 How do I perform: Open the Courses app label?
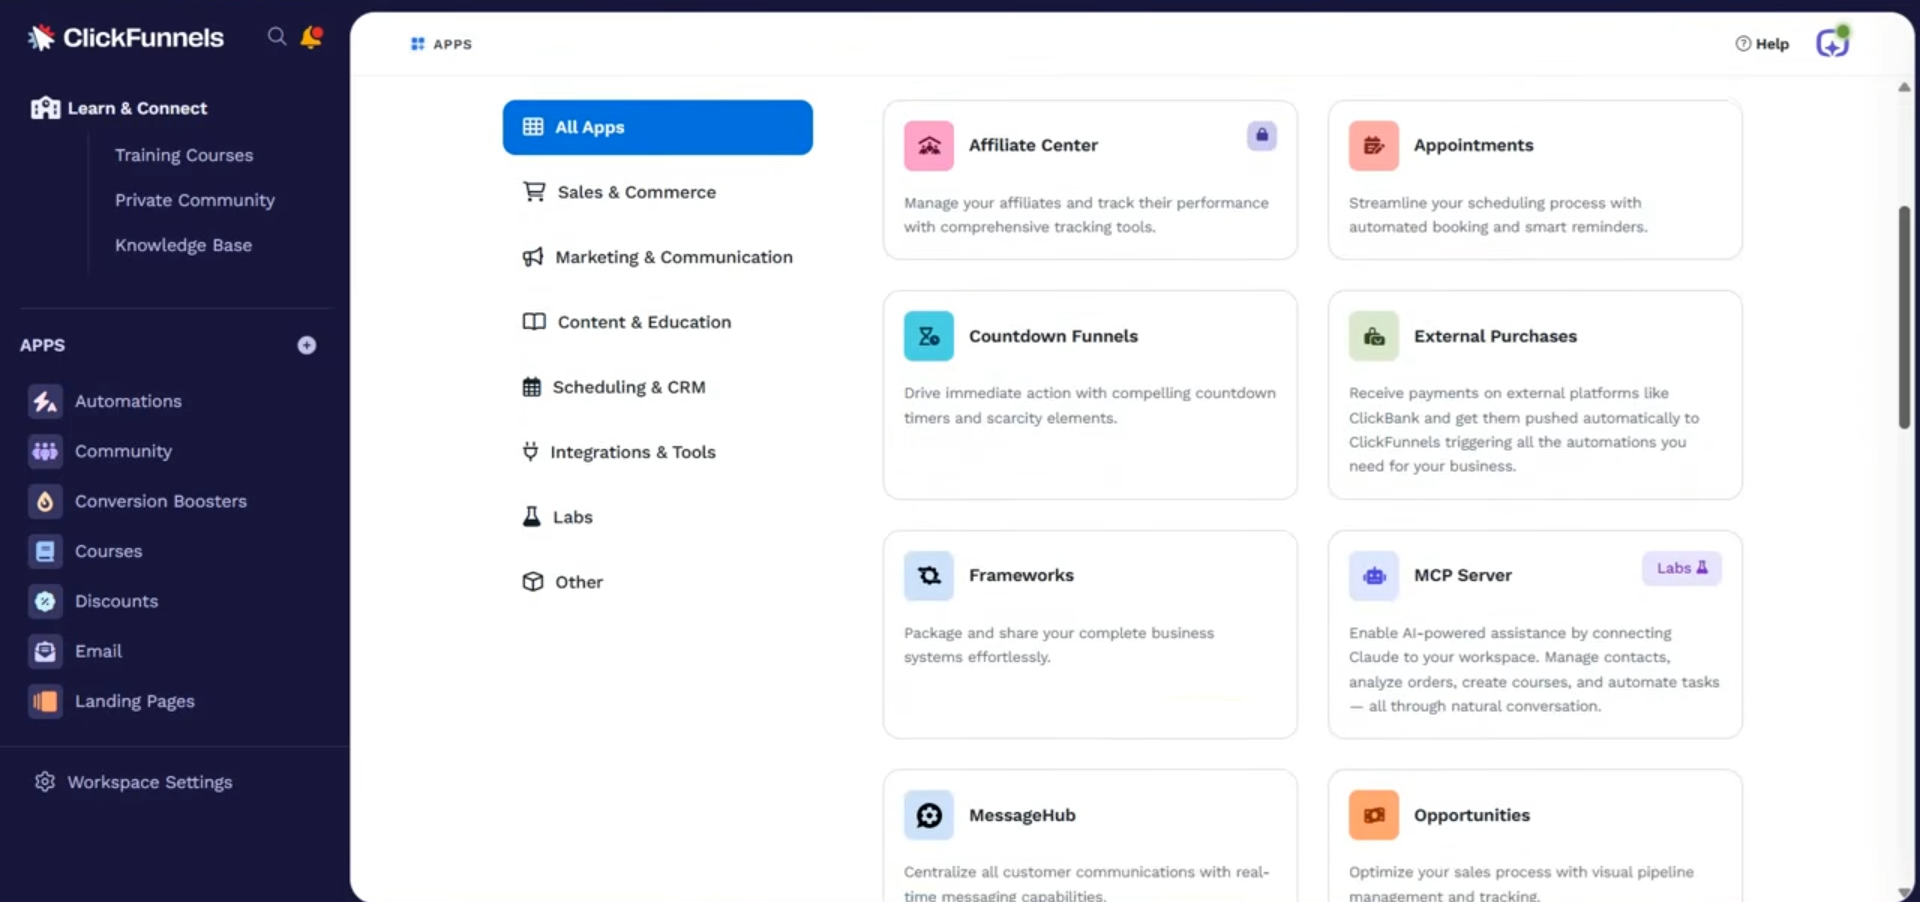[108, 551]
